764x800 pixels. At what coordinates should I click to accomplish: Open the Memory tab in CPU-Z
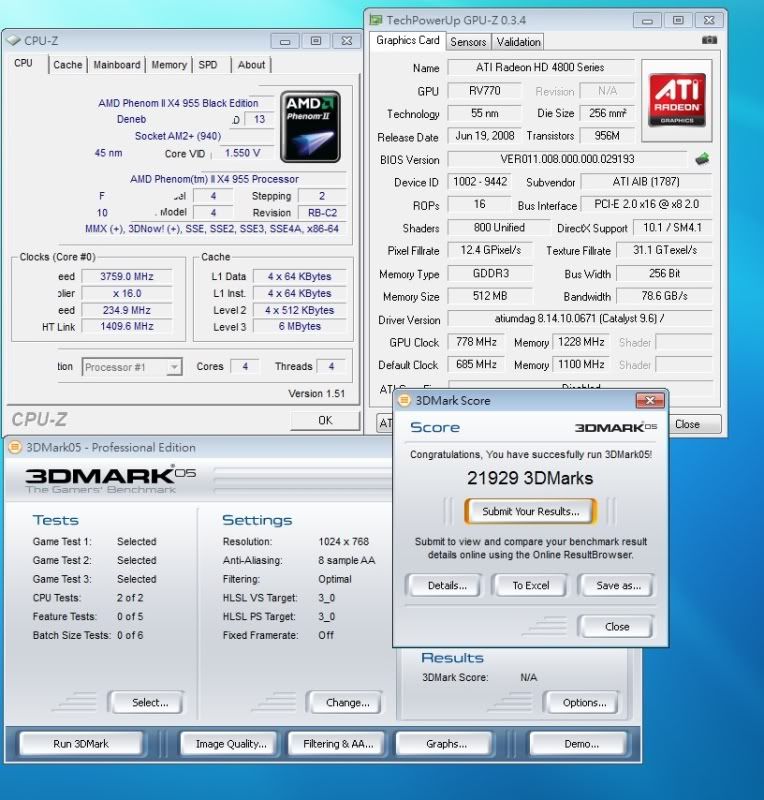(x=169, y=65)
